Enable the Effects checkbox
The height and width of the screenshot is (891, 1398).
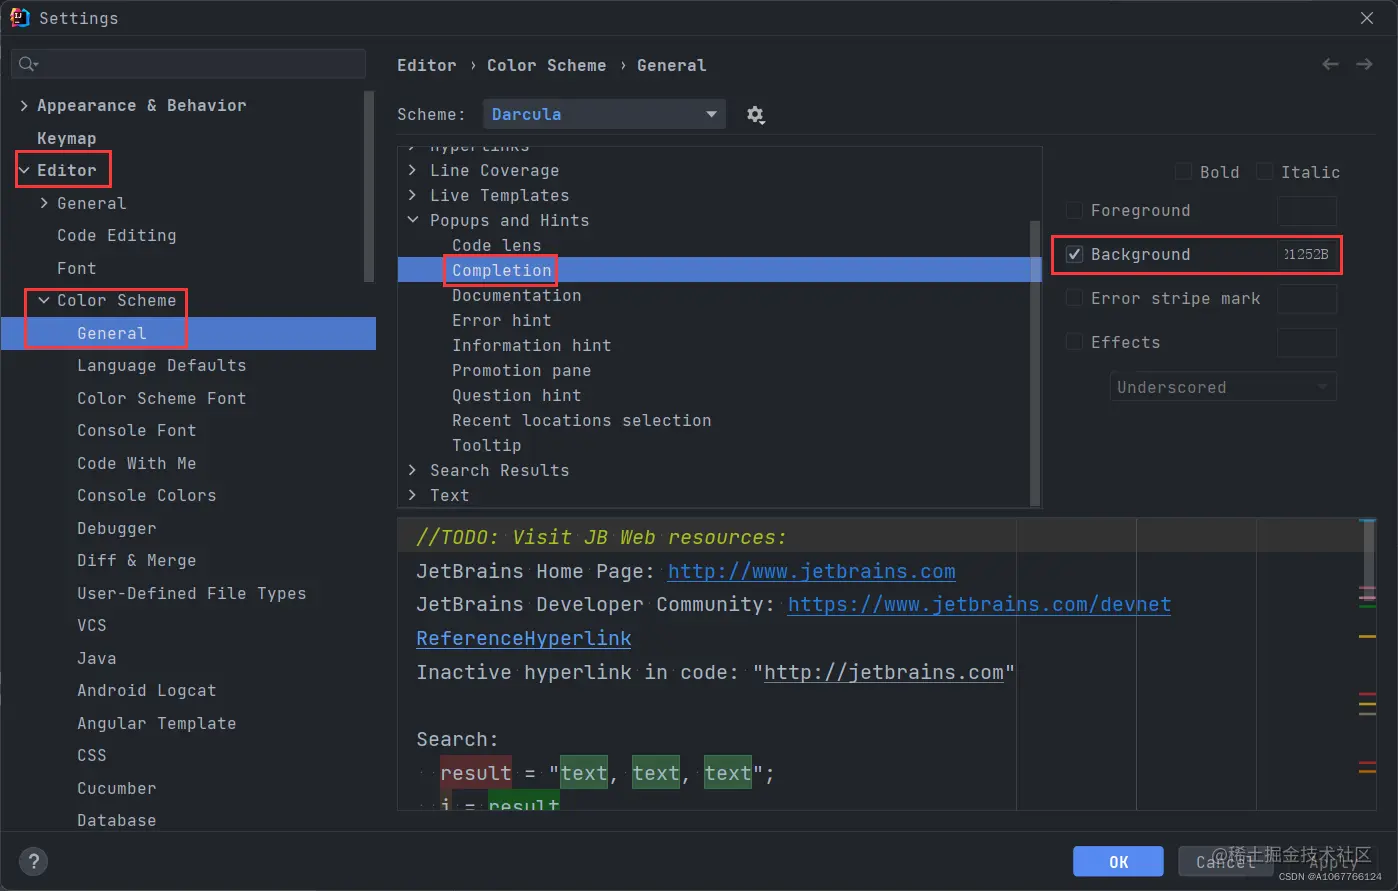coord(1074,342)
